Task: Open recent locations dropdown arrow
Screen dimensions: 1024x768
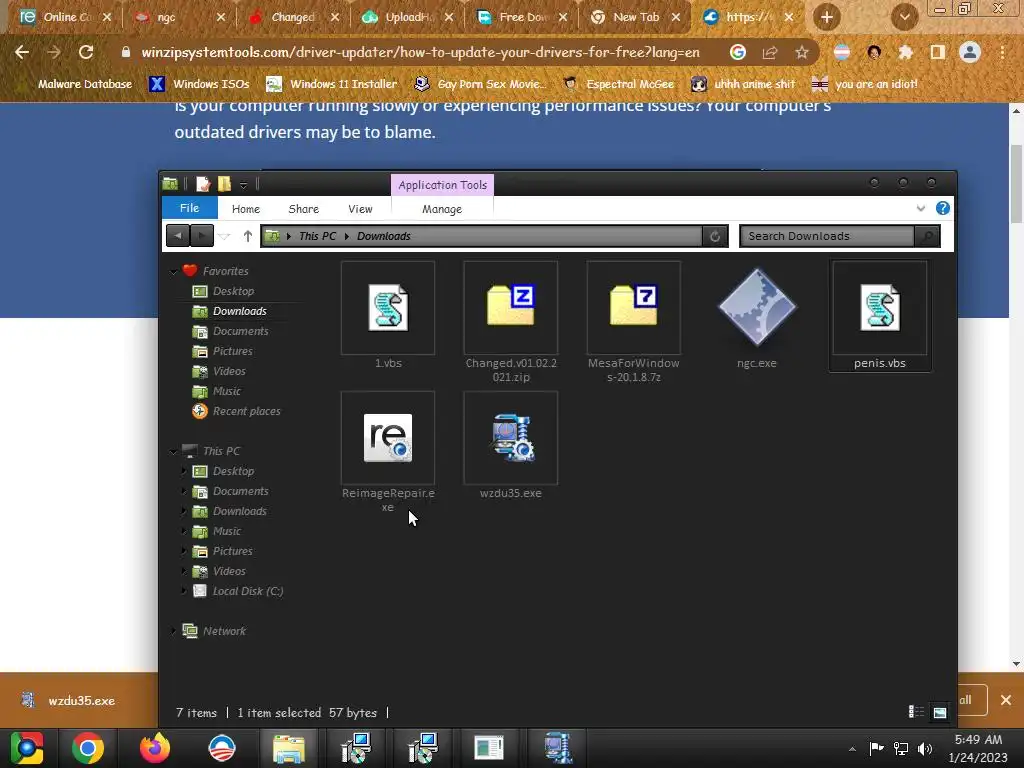Action: pyautogui.click(x=224, y=236)
